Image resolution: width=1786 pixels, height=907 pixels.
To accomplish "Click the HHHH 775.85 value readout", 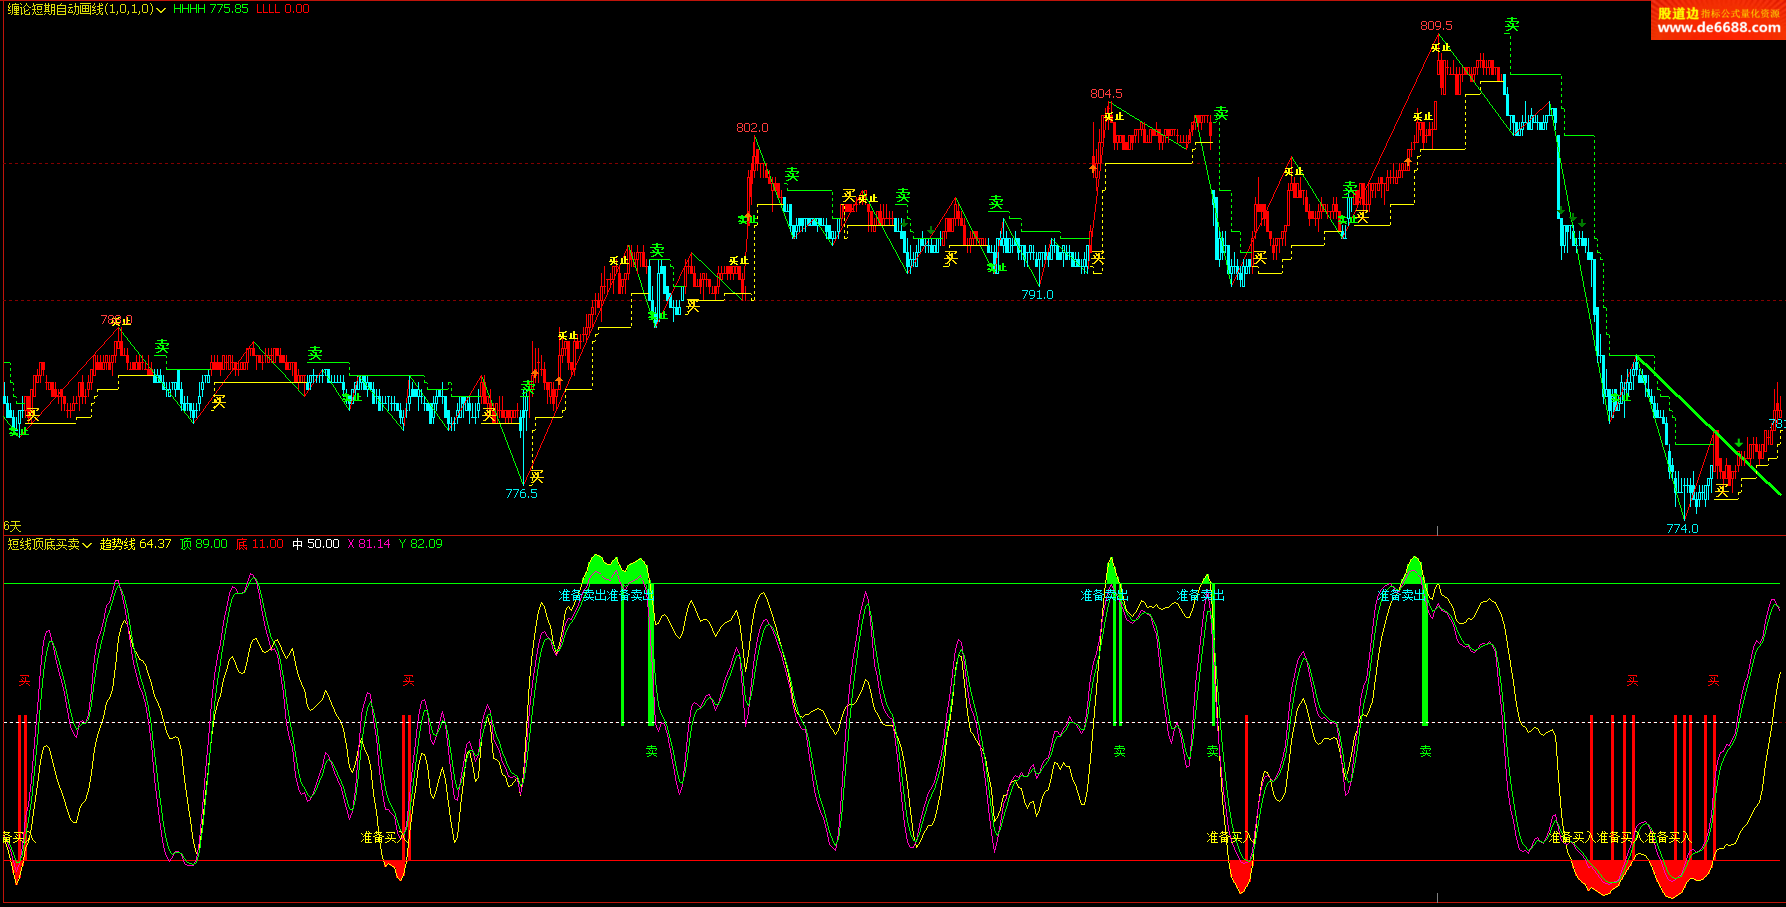I will pos(210,9).
